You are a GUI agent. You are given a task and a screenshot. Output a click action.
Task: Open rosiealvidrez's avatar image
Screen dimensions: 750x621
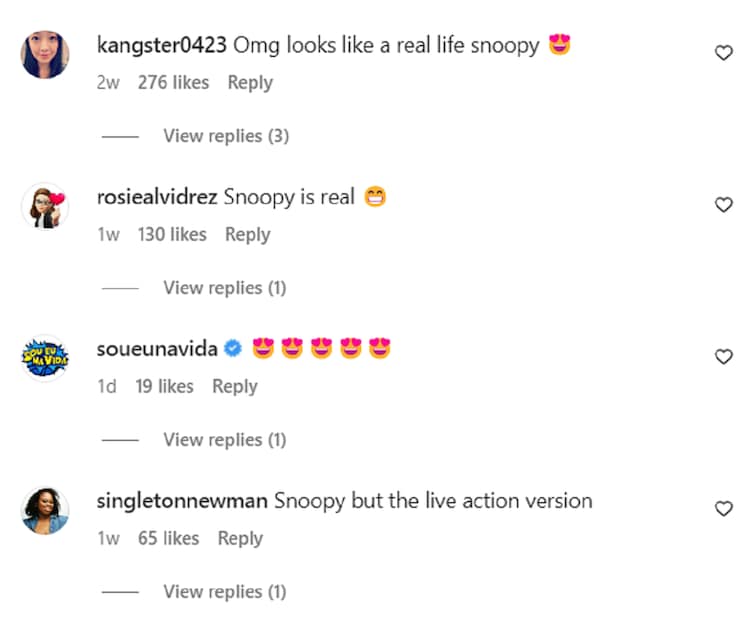coord(45,206)
